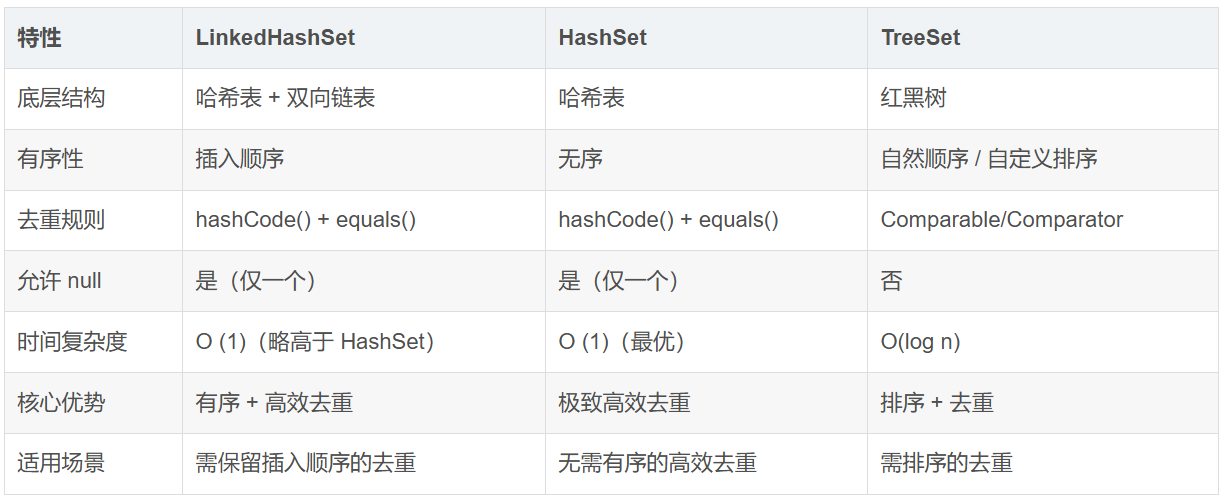
Task: Click the 需保留插入顺序的去重 cell
Action: coord(306,463)
